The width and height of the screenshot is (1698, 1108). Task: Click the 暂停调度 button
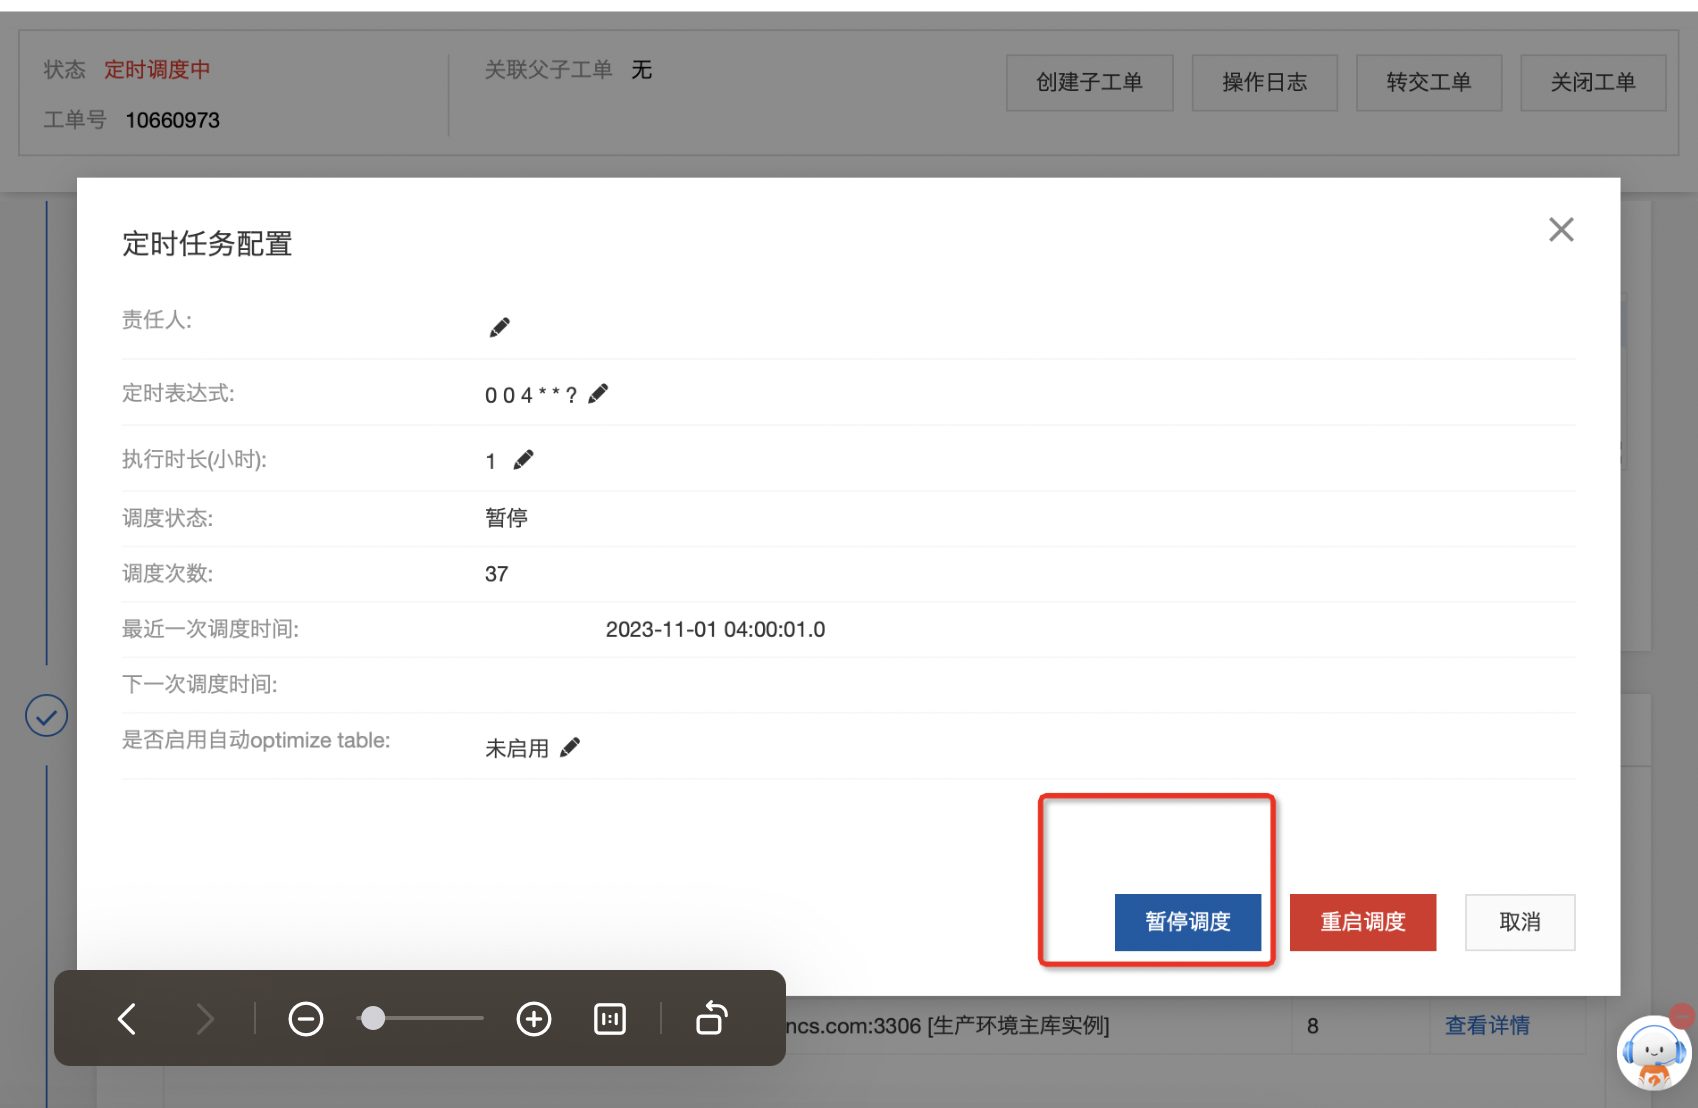[1188, 922]
